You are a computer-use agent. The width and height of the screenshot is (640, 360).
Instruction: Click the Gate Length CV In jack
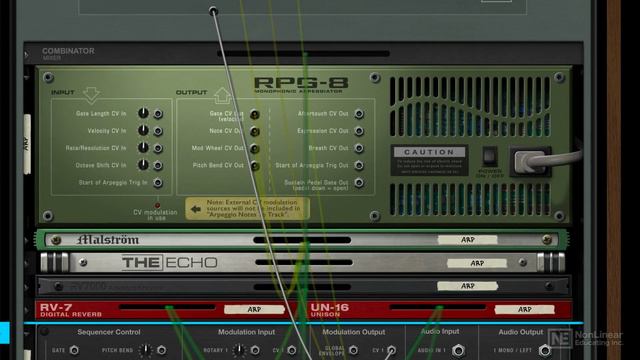click(158, 114)
